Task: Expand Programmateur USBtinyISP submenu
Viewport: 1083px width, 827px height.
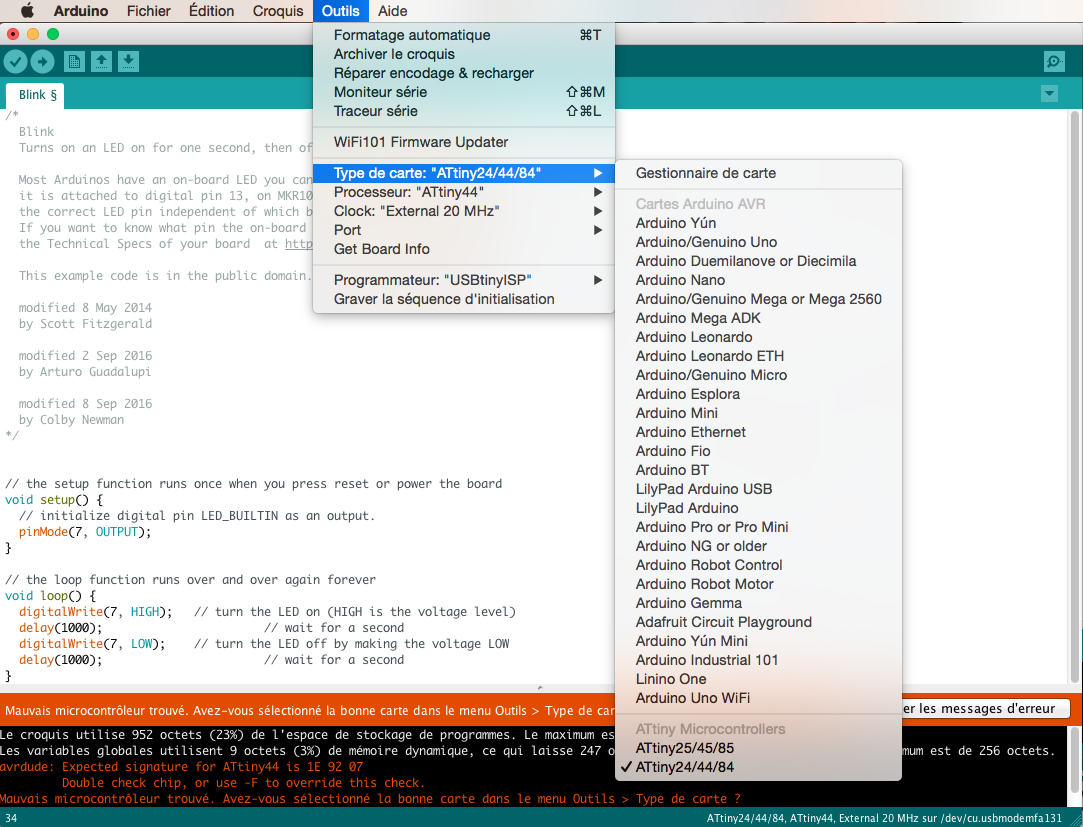Action: point(463,281)
